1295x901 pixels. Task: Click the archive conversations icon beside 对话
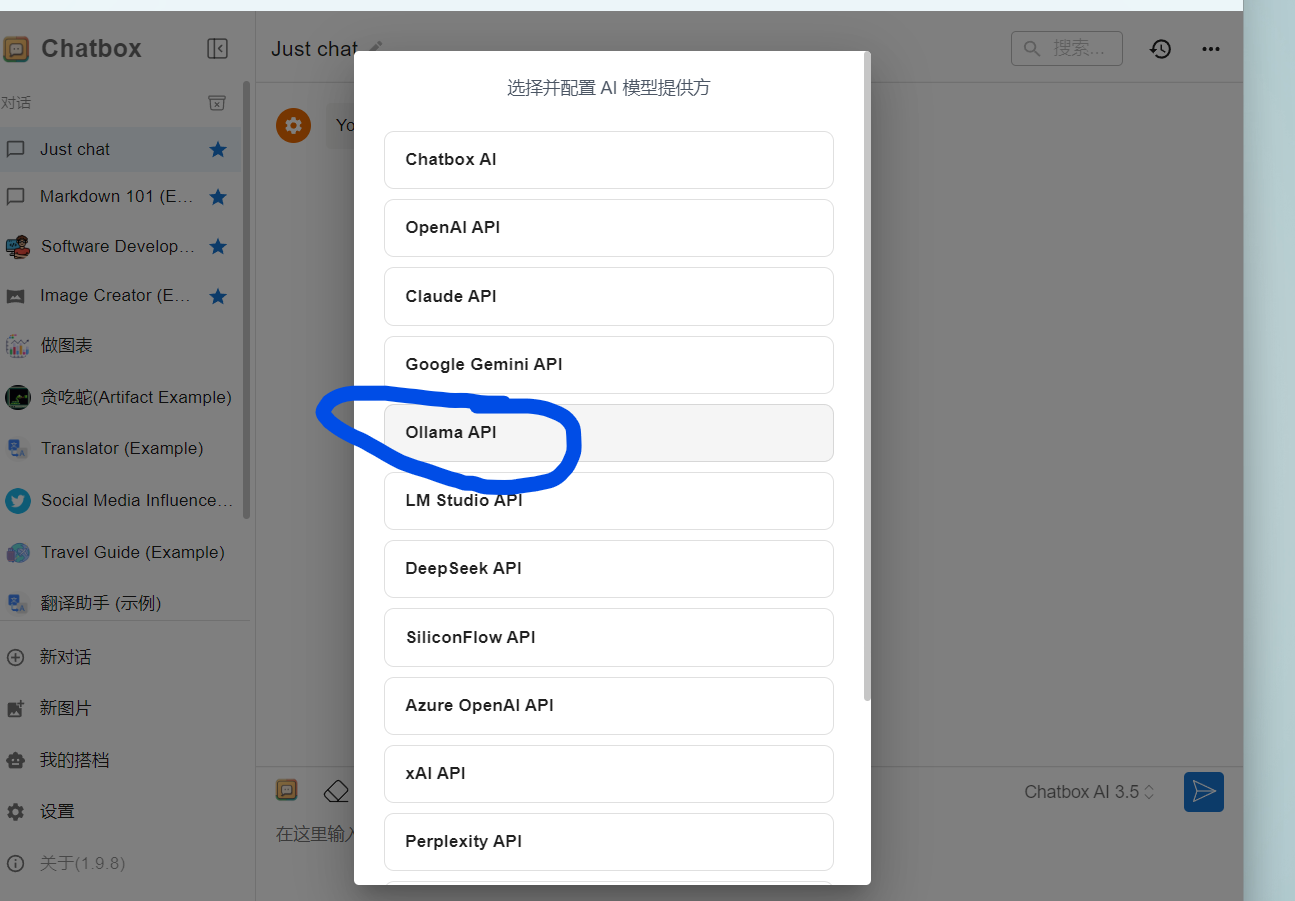tap(217, 103)
